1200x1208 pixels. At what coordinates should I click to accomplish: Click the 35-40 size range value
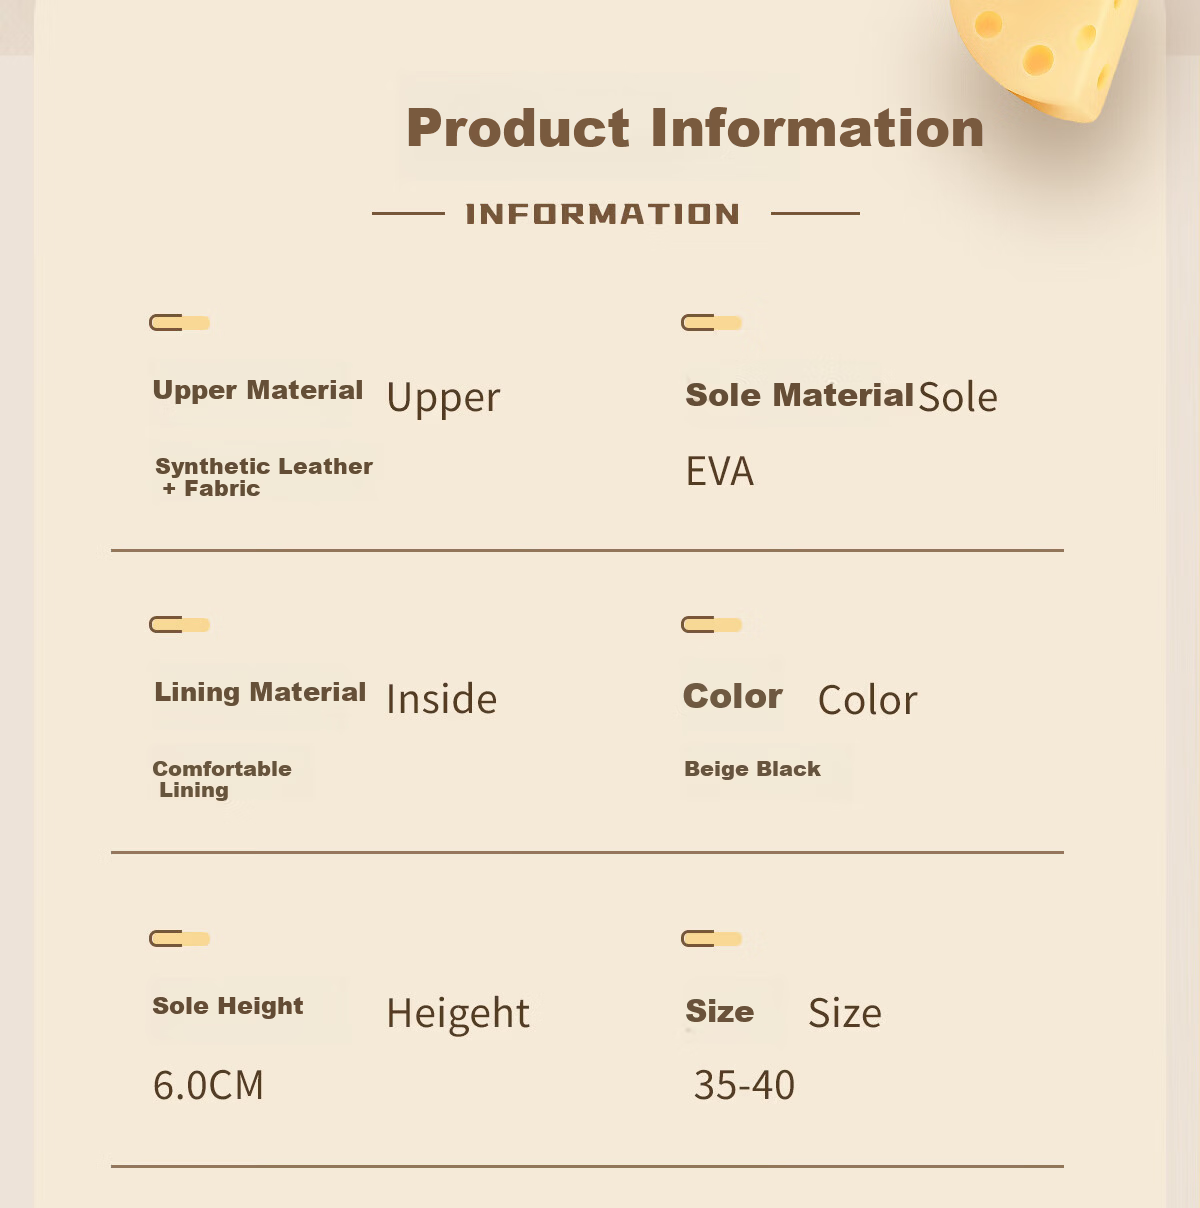[x=744, y=1085]
